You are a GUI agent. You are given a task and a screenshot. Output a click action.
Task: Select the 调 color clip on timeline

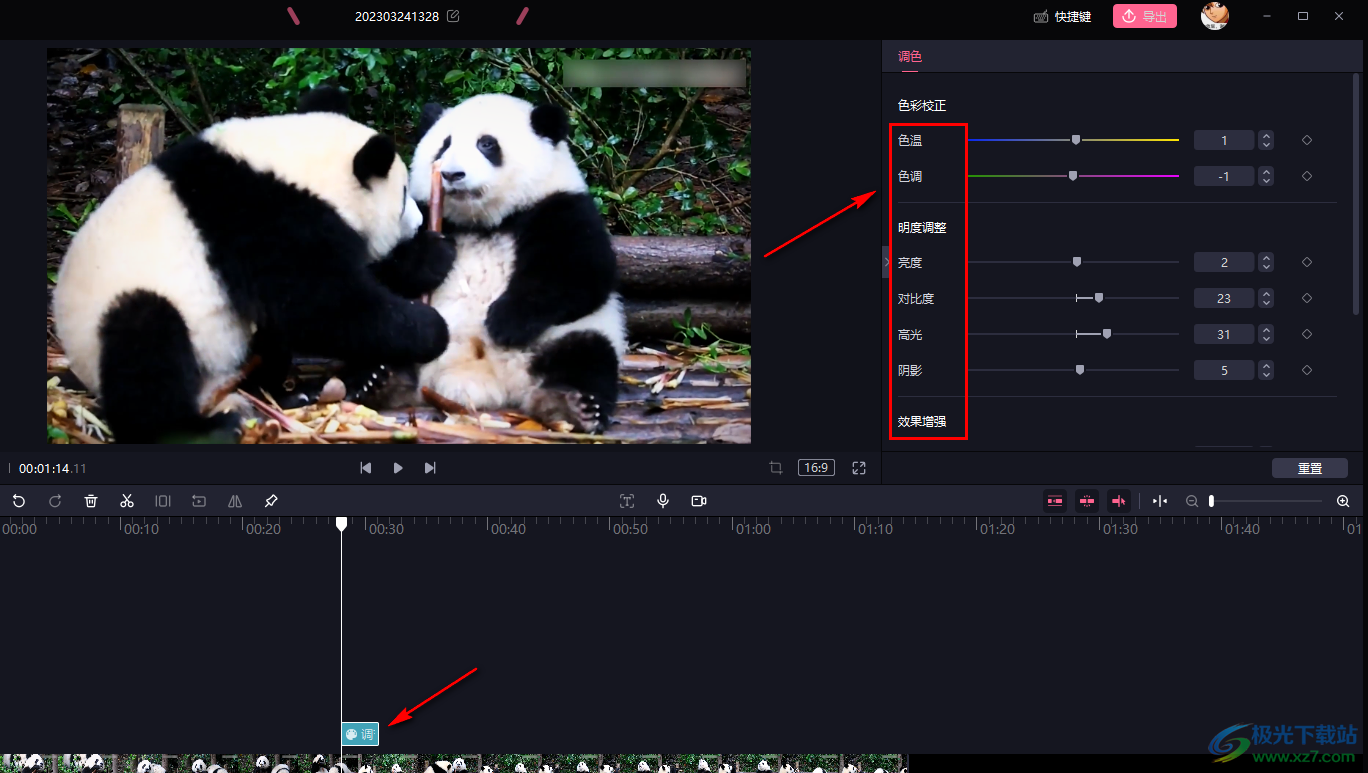coord(360,734)
